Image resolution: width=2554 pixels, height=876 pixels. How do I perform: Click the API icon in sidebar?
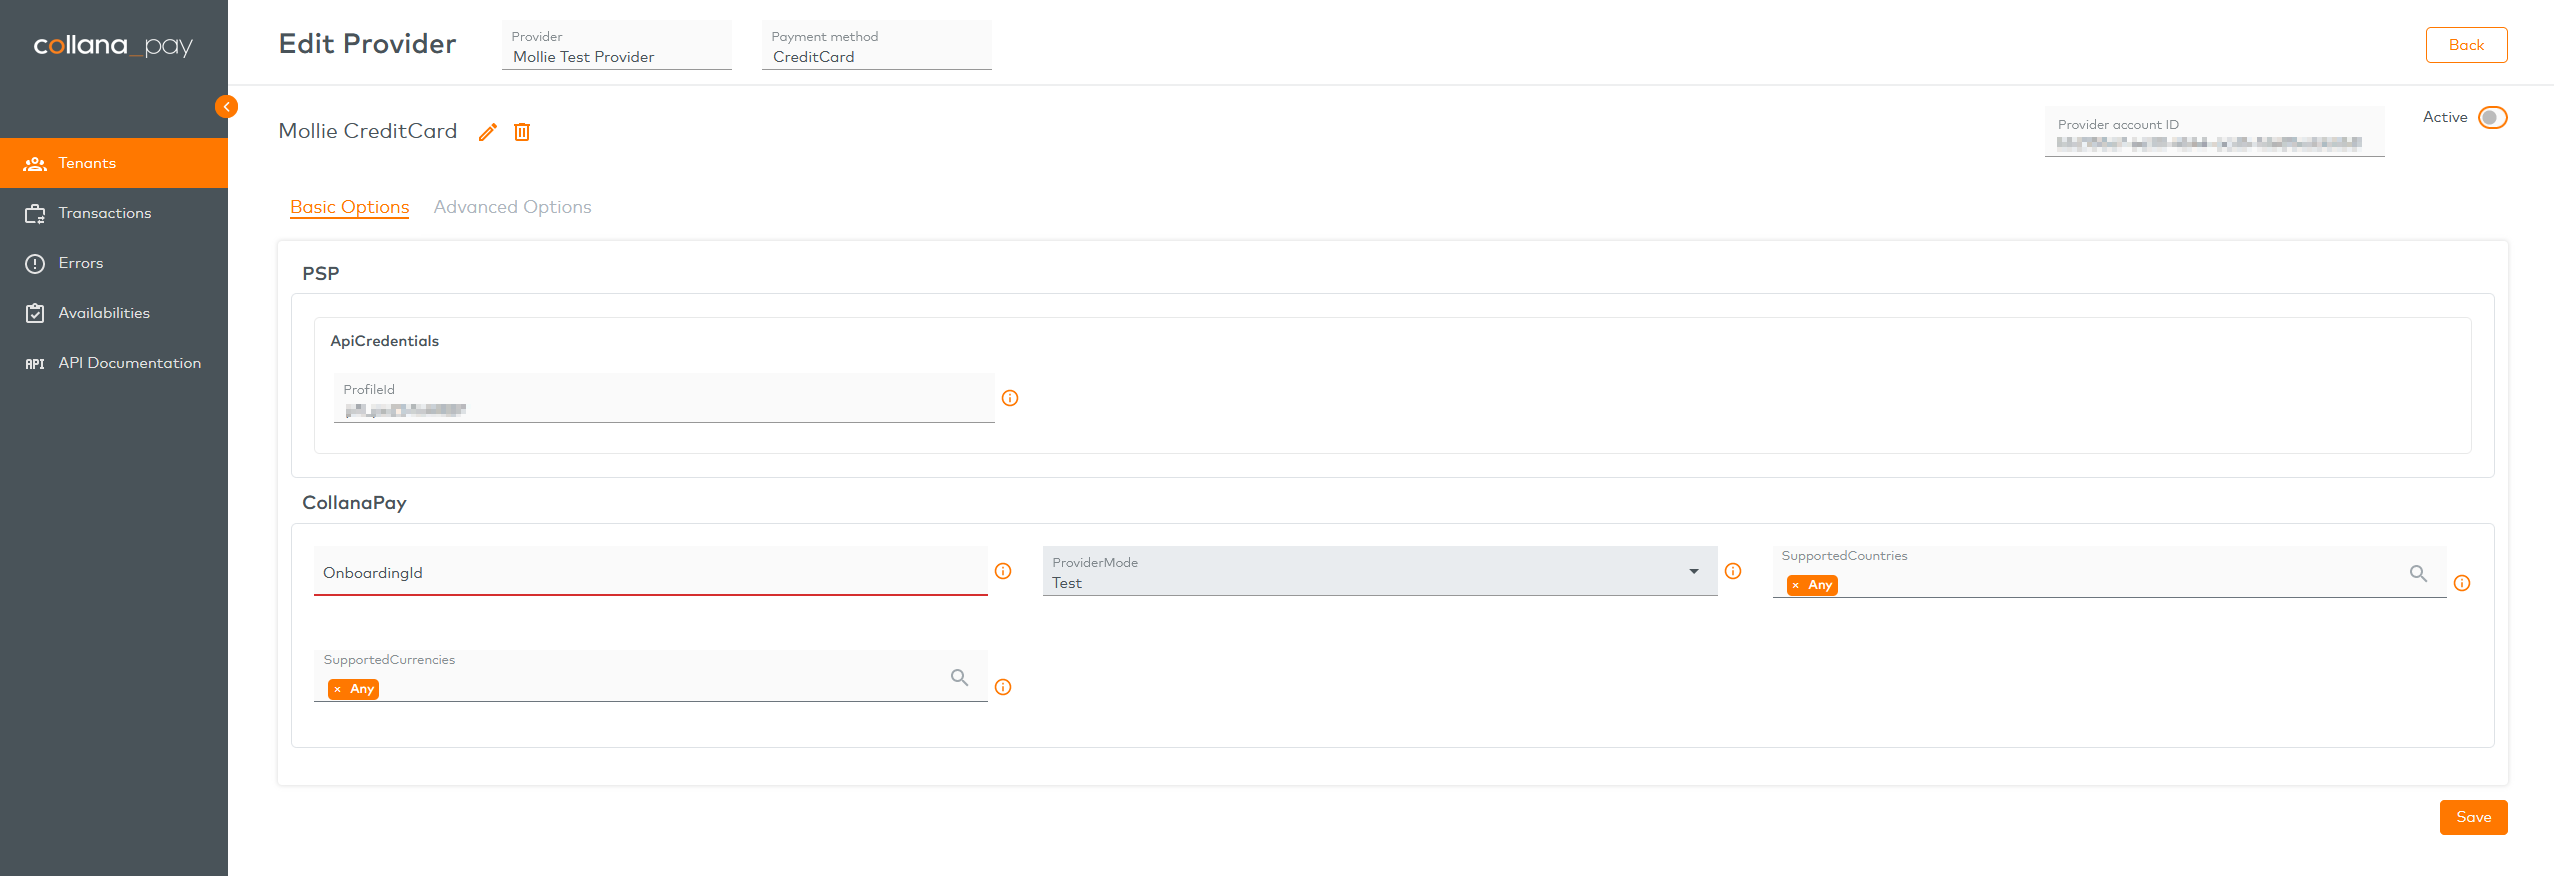tap(35, 364)
